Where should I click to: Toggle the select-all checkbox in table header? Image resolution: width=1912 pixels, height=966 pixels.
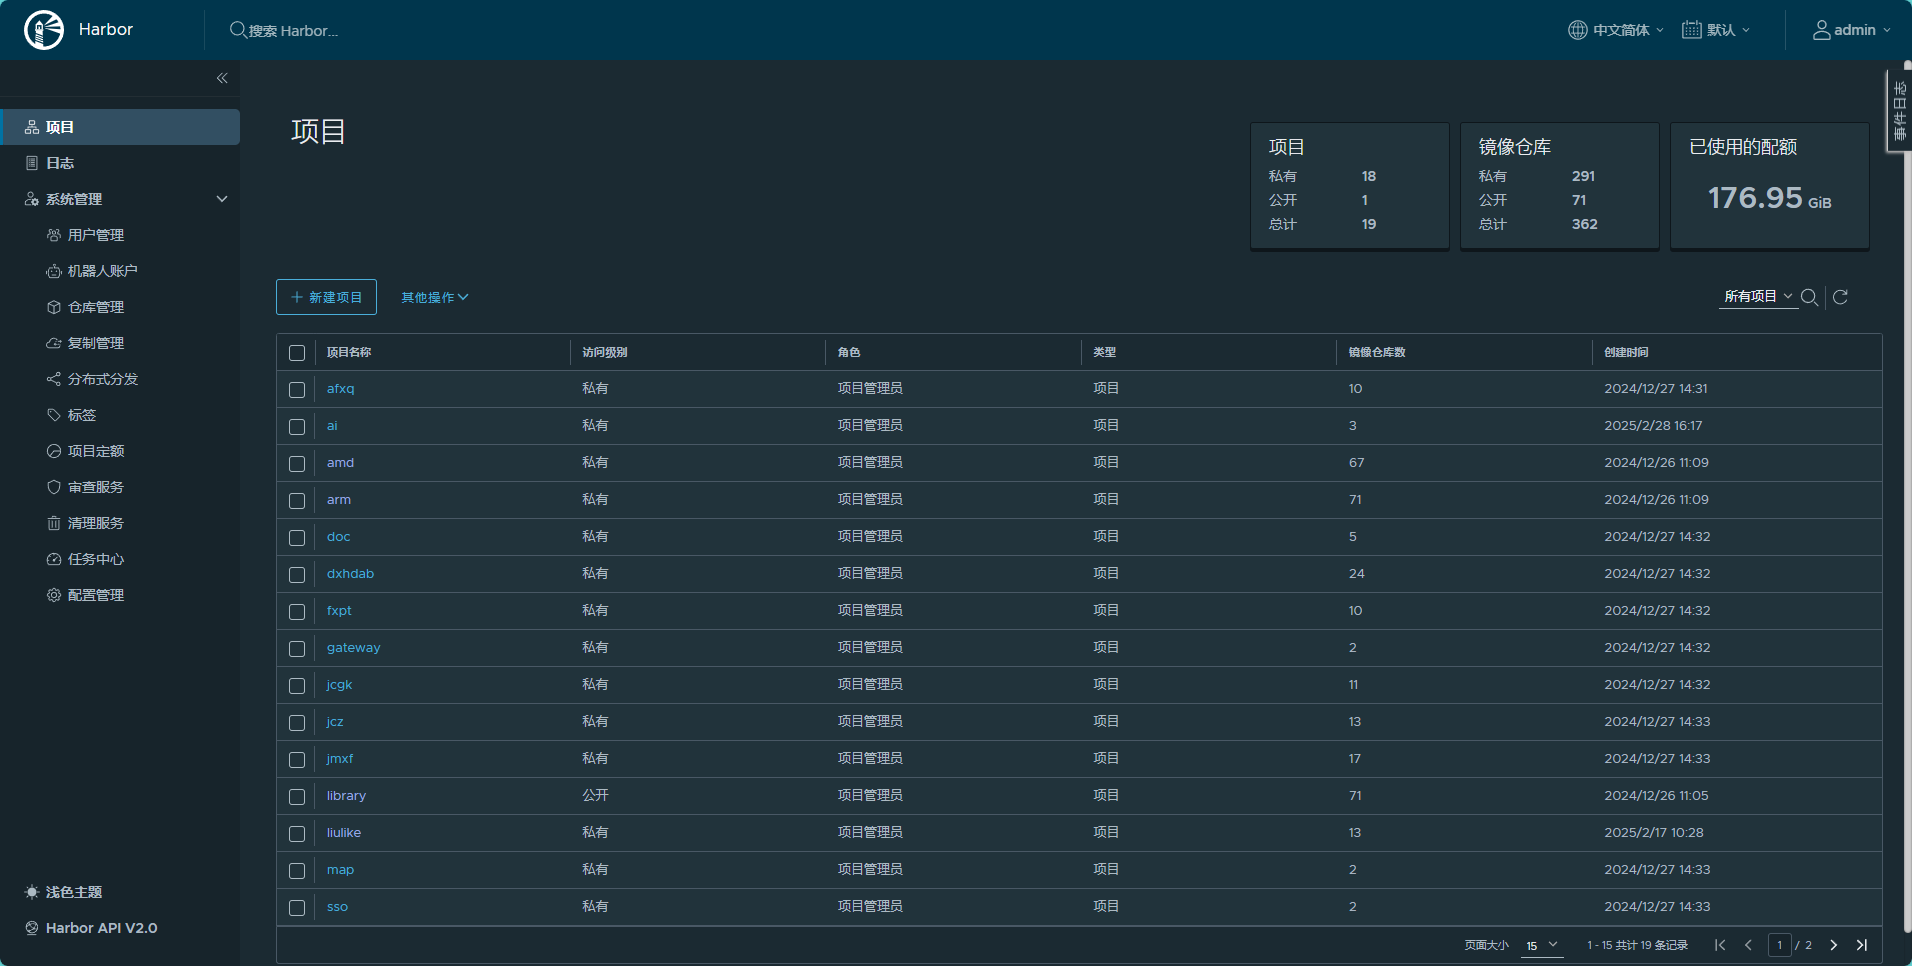pos(297,353)
